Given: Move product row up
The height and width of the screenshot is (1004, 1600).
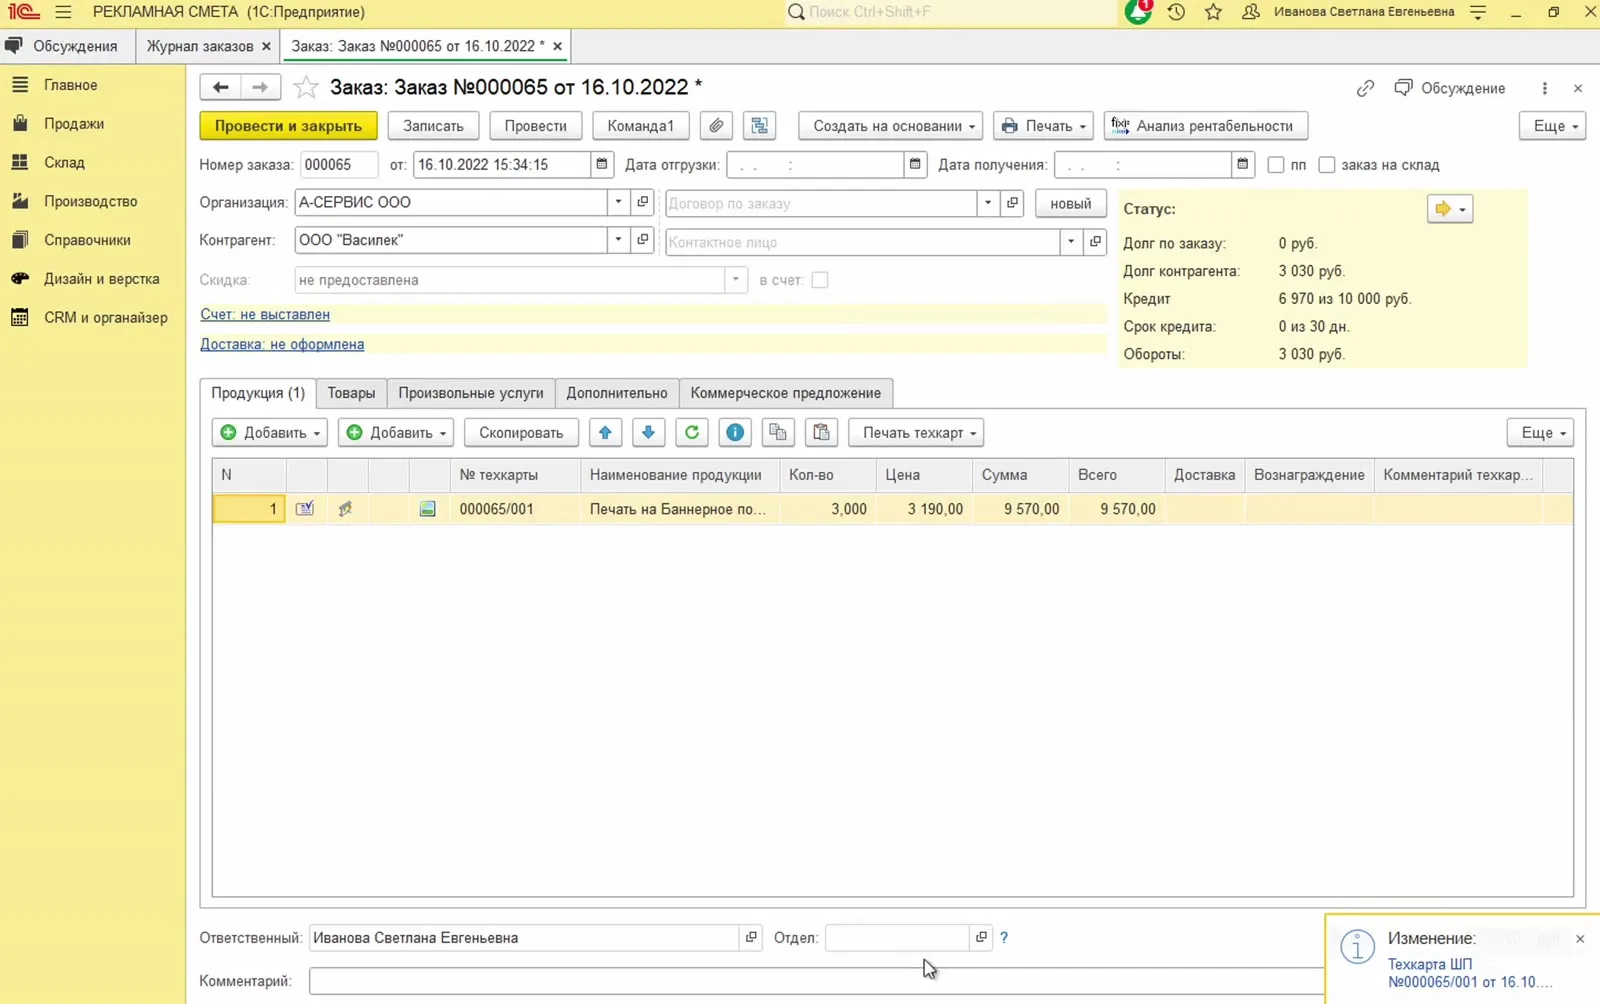Looking at the screenshot, I should (x=605, y=432).
